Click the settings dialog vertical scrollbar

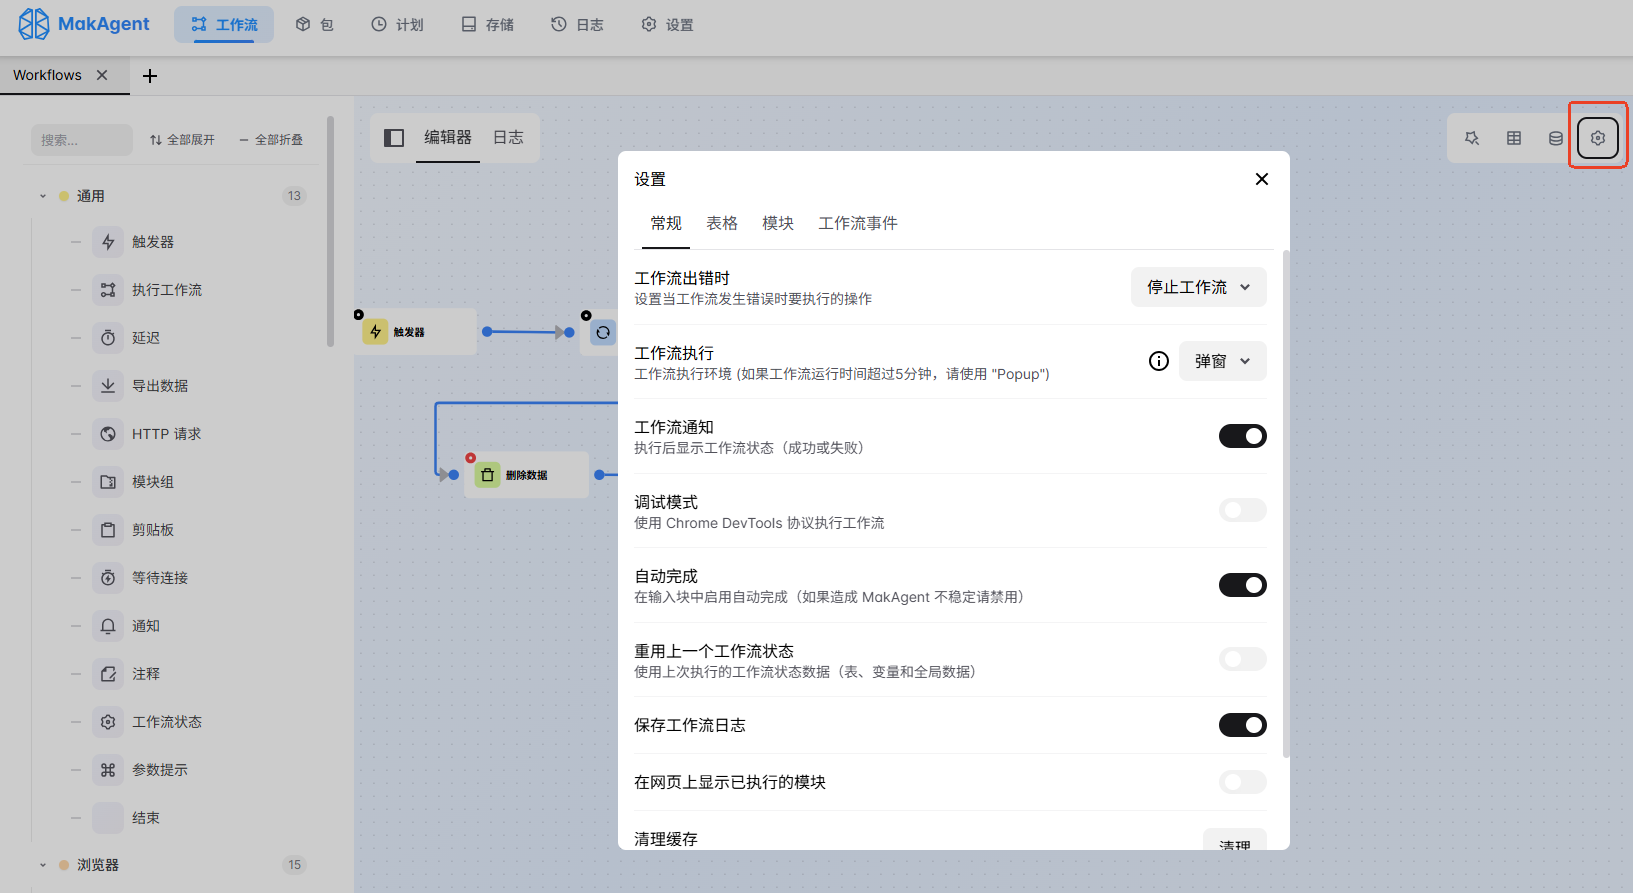click(1286, 500)
